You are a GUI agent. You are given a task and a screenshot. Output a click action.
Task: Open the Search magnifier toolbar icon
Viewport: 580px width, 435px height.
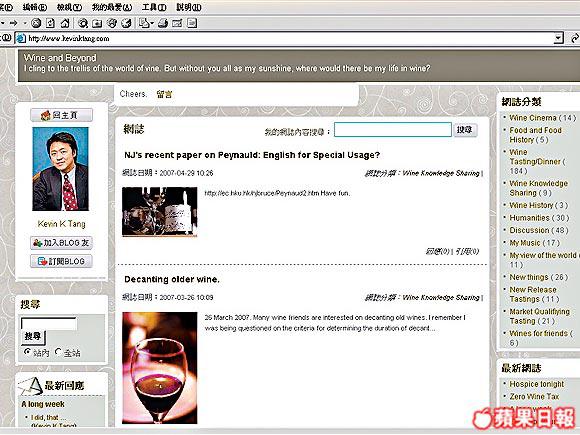83,23
